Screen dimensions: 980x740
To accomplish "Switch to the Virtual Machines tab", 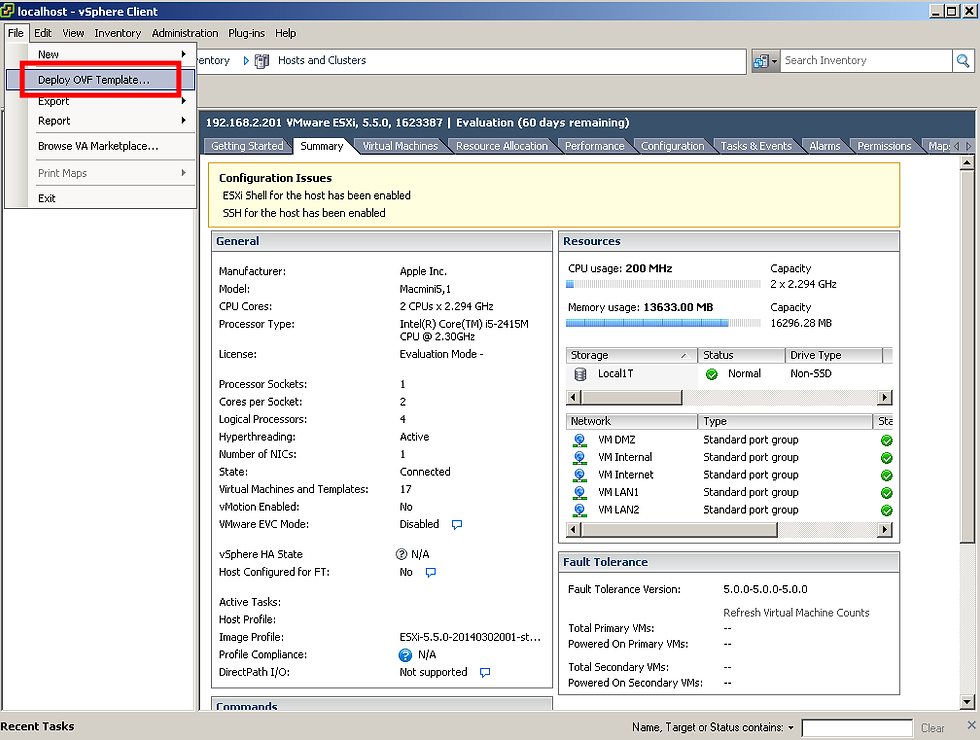I will pyautogui.click(x=400, y=146).
